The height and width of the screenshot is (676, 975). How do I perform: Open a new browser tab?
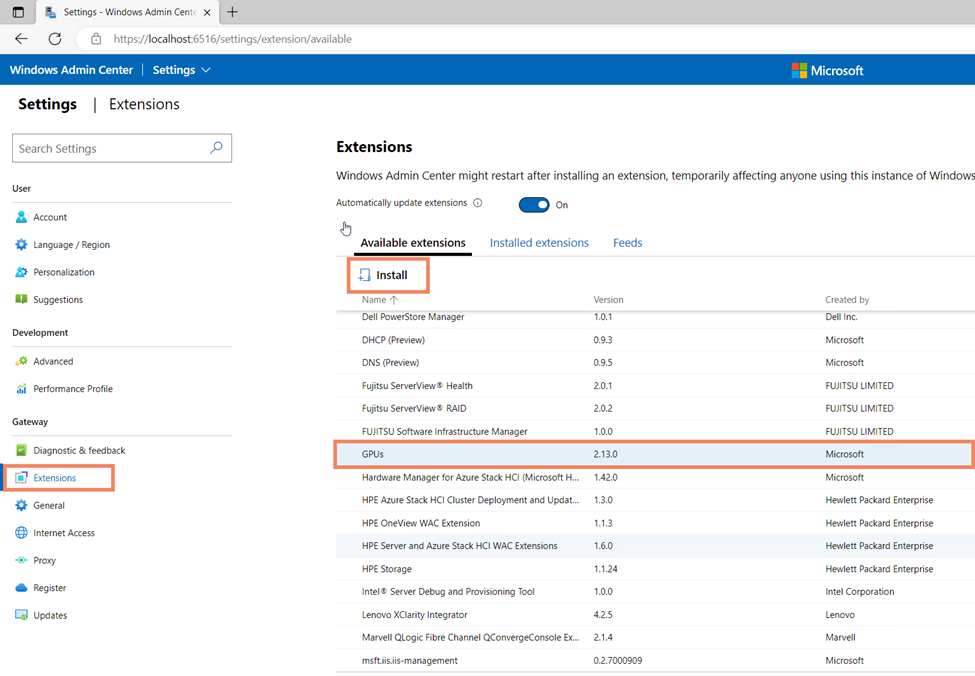point(232,12)
